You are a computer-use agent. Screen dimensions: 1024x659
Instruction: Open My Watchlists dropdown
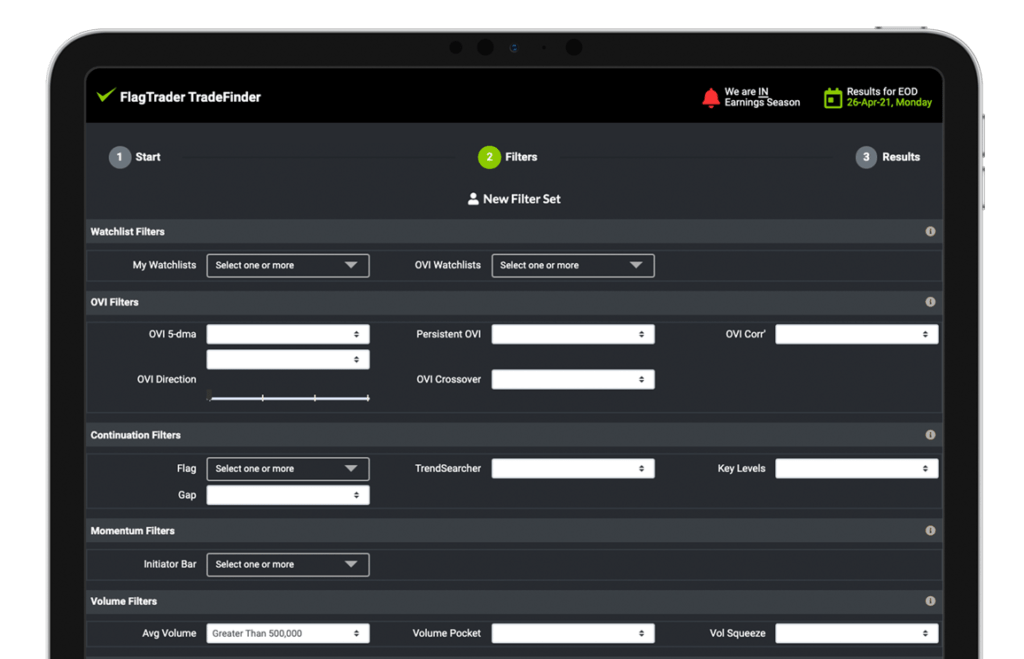(x=288, y=266)
